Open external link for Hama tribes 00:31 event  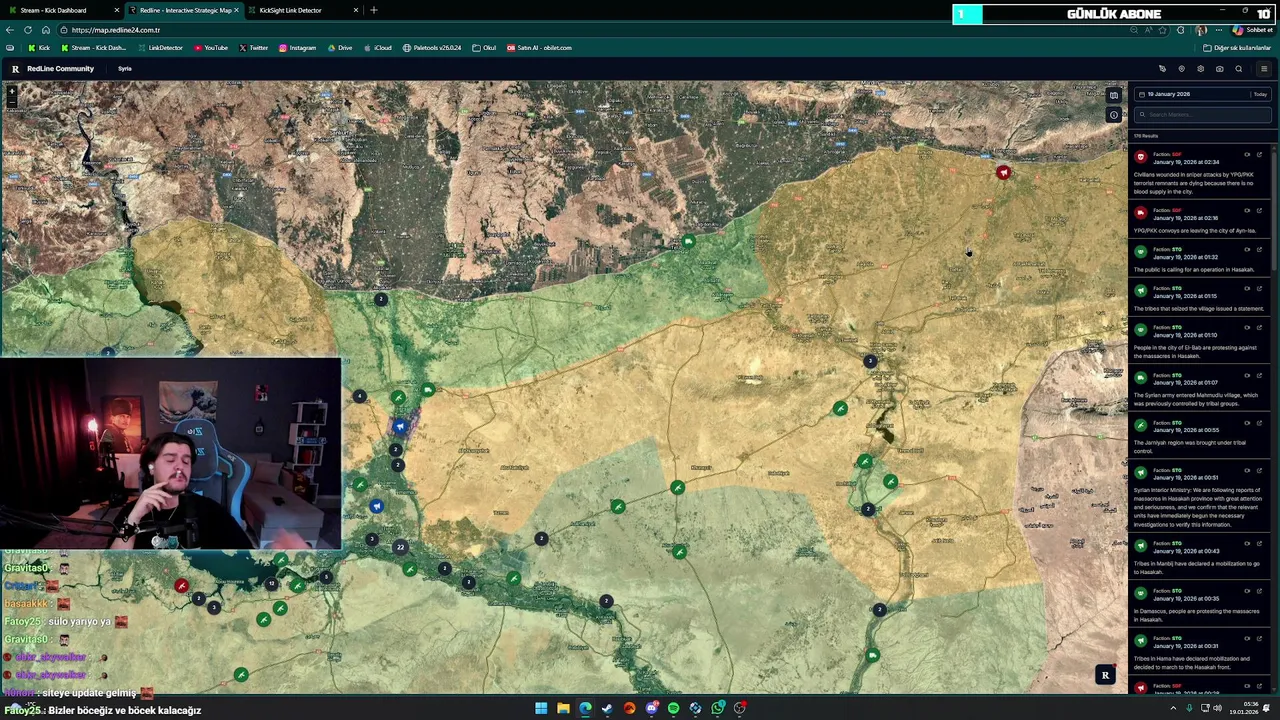1259,638
